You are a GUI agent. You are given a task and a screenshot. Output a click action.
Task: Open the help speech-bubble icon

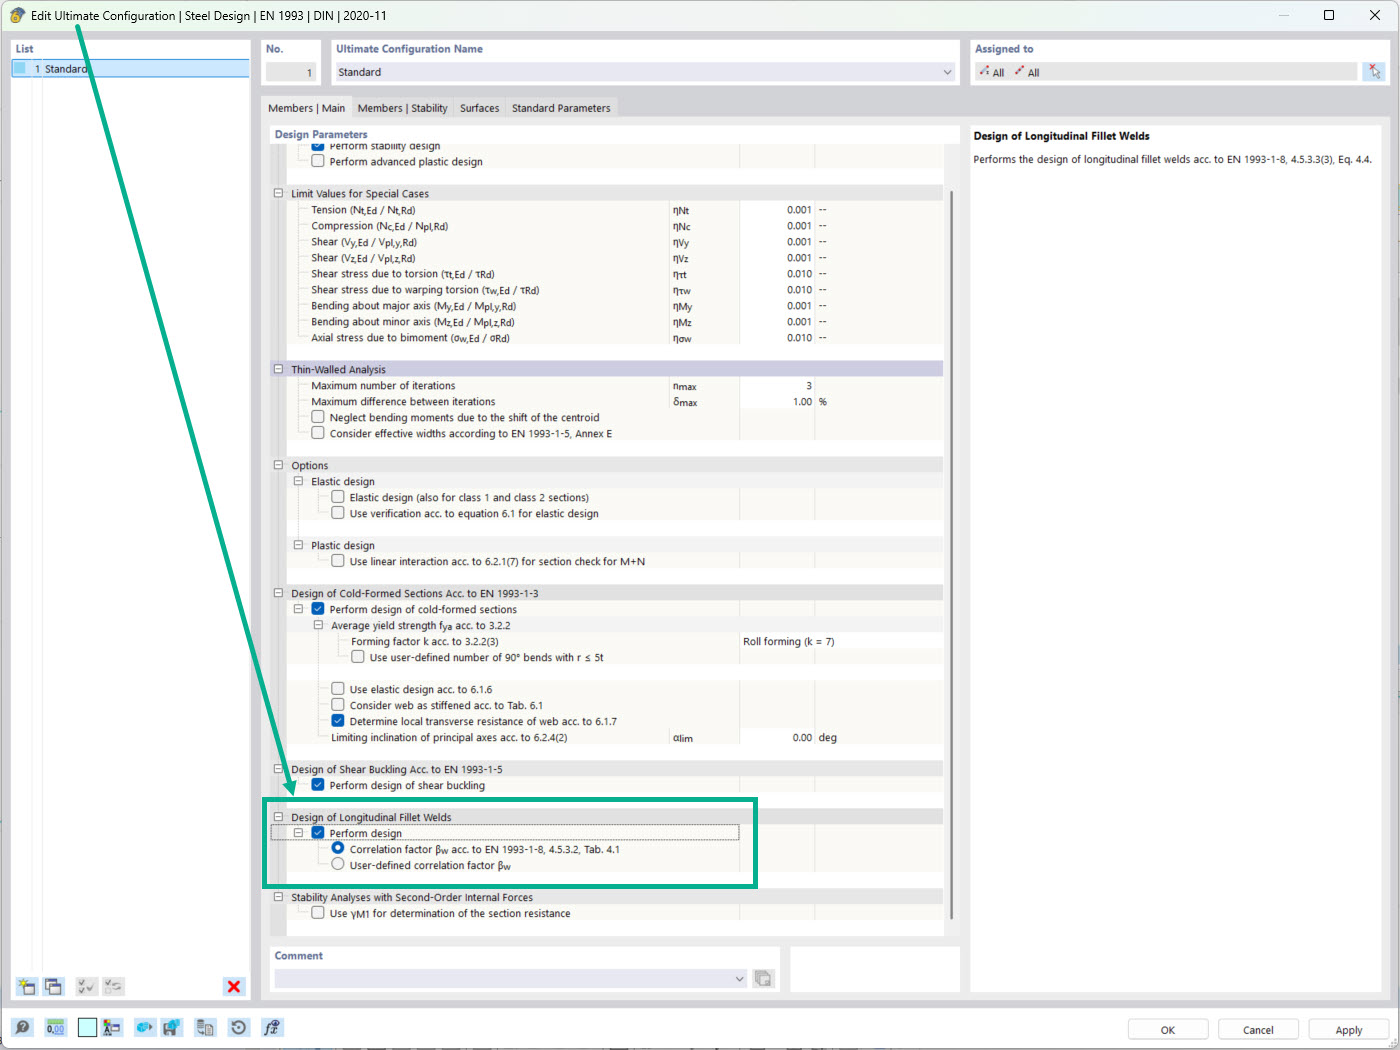(x=22, y=1027)
